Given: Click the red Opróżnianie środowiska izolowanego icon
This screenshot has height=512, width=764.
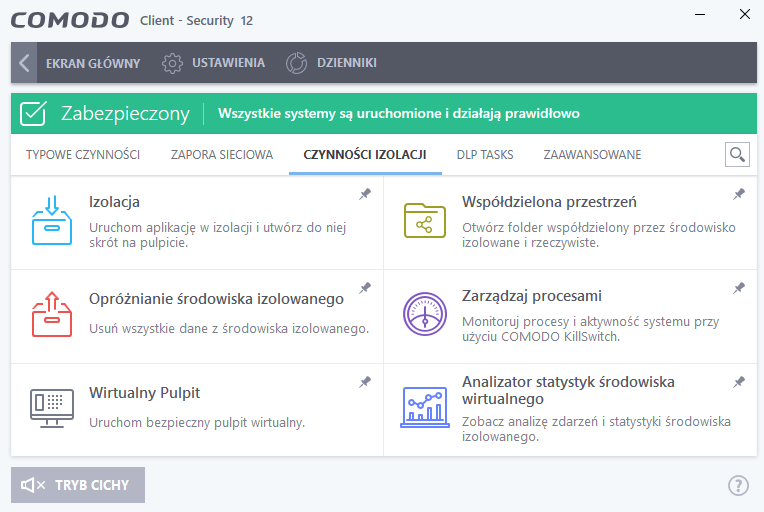Looking at the screenshot, I should click(x=52, y=314).
